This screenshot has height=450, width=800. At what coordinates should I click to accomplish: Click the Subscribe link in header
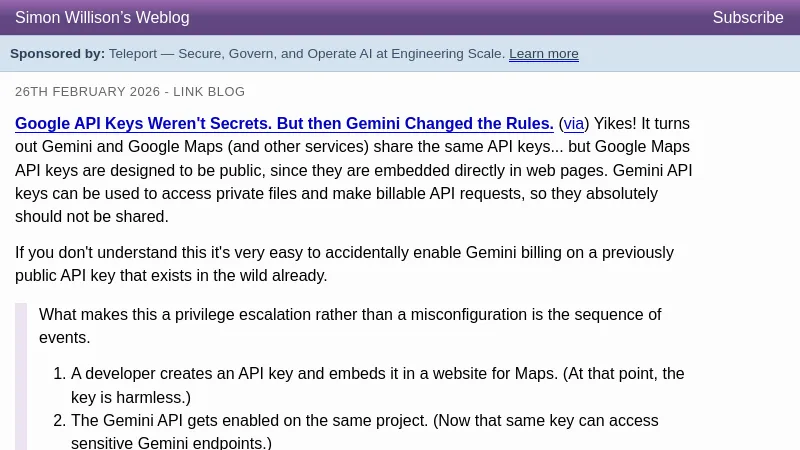tap(747, 18)
